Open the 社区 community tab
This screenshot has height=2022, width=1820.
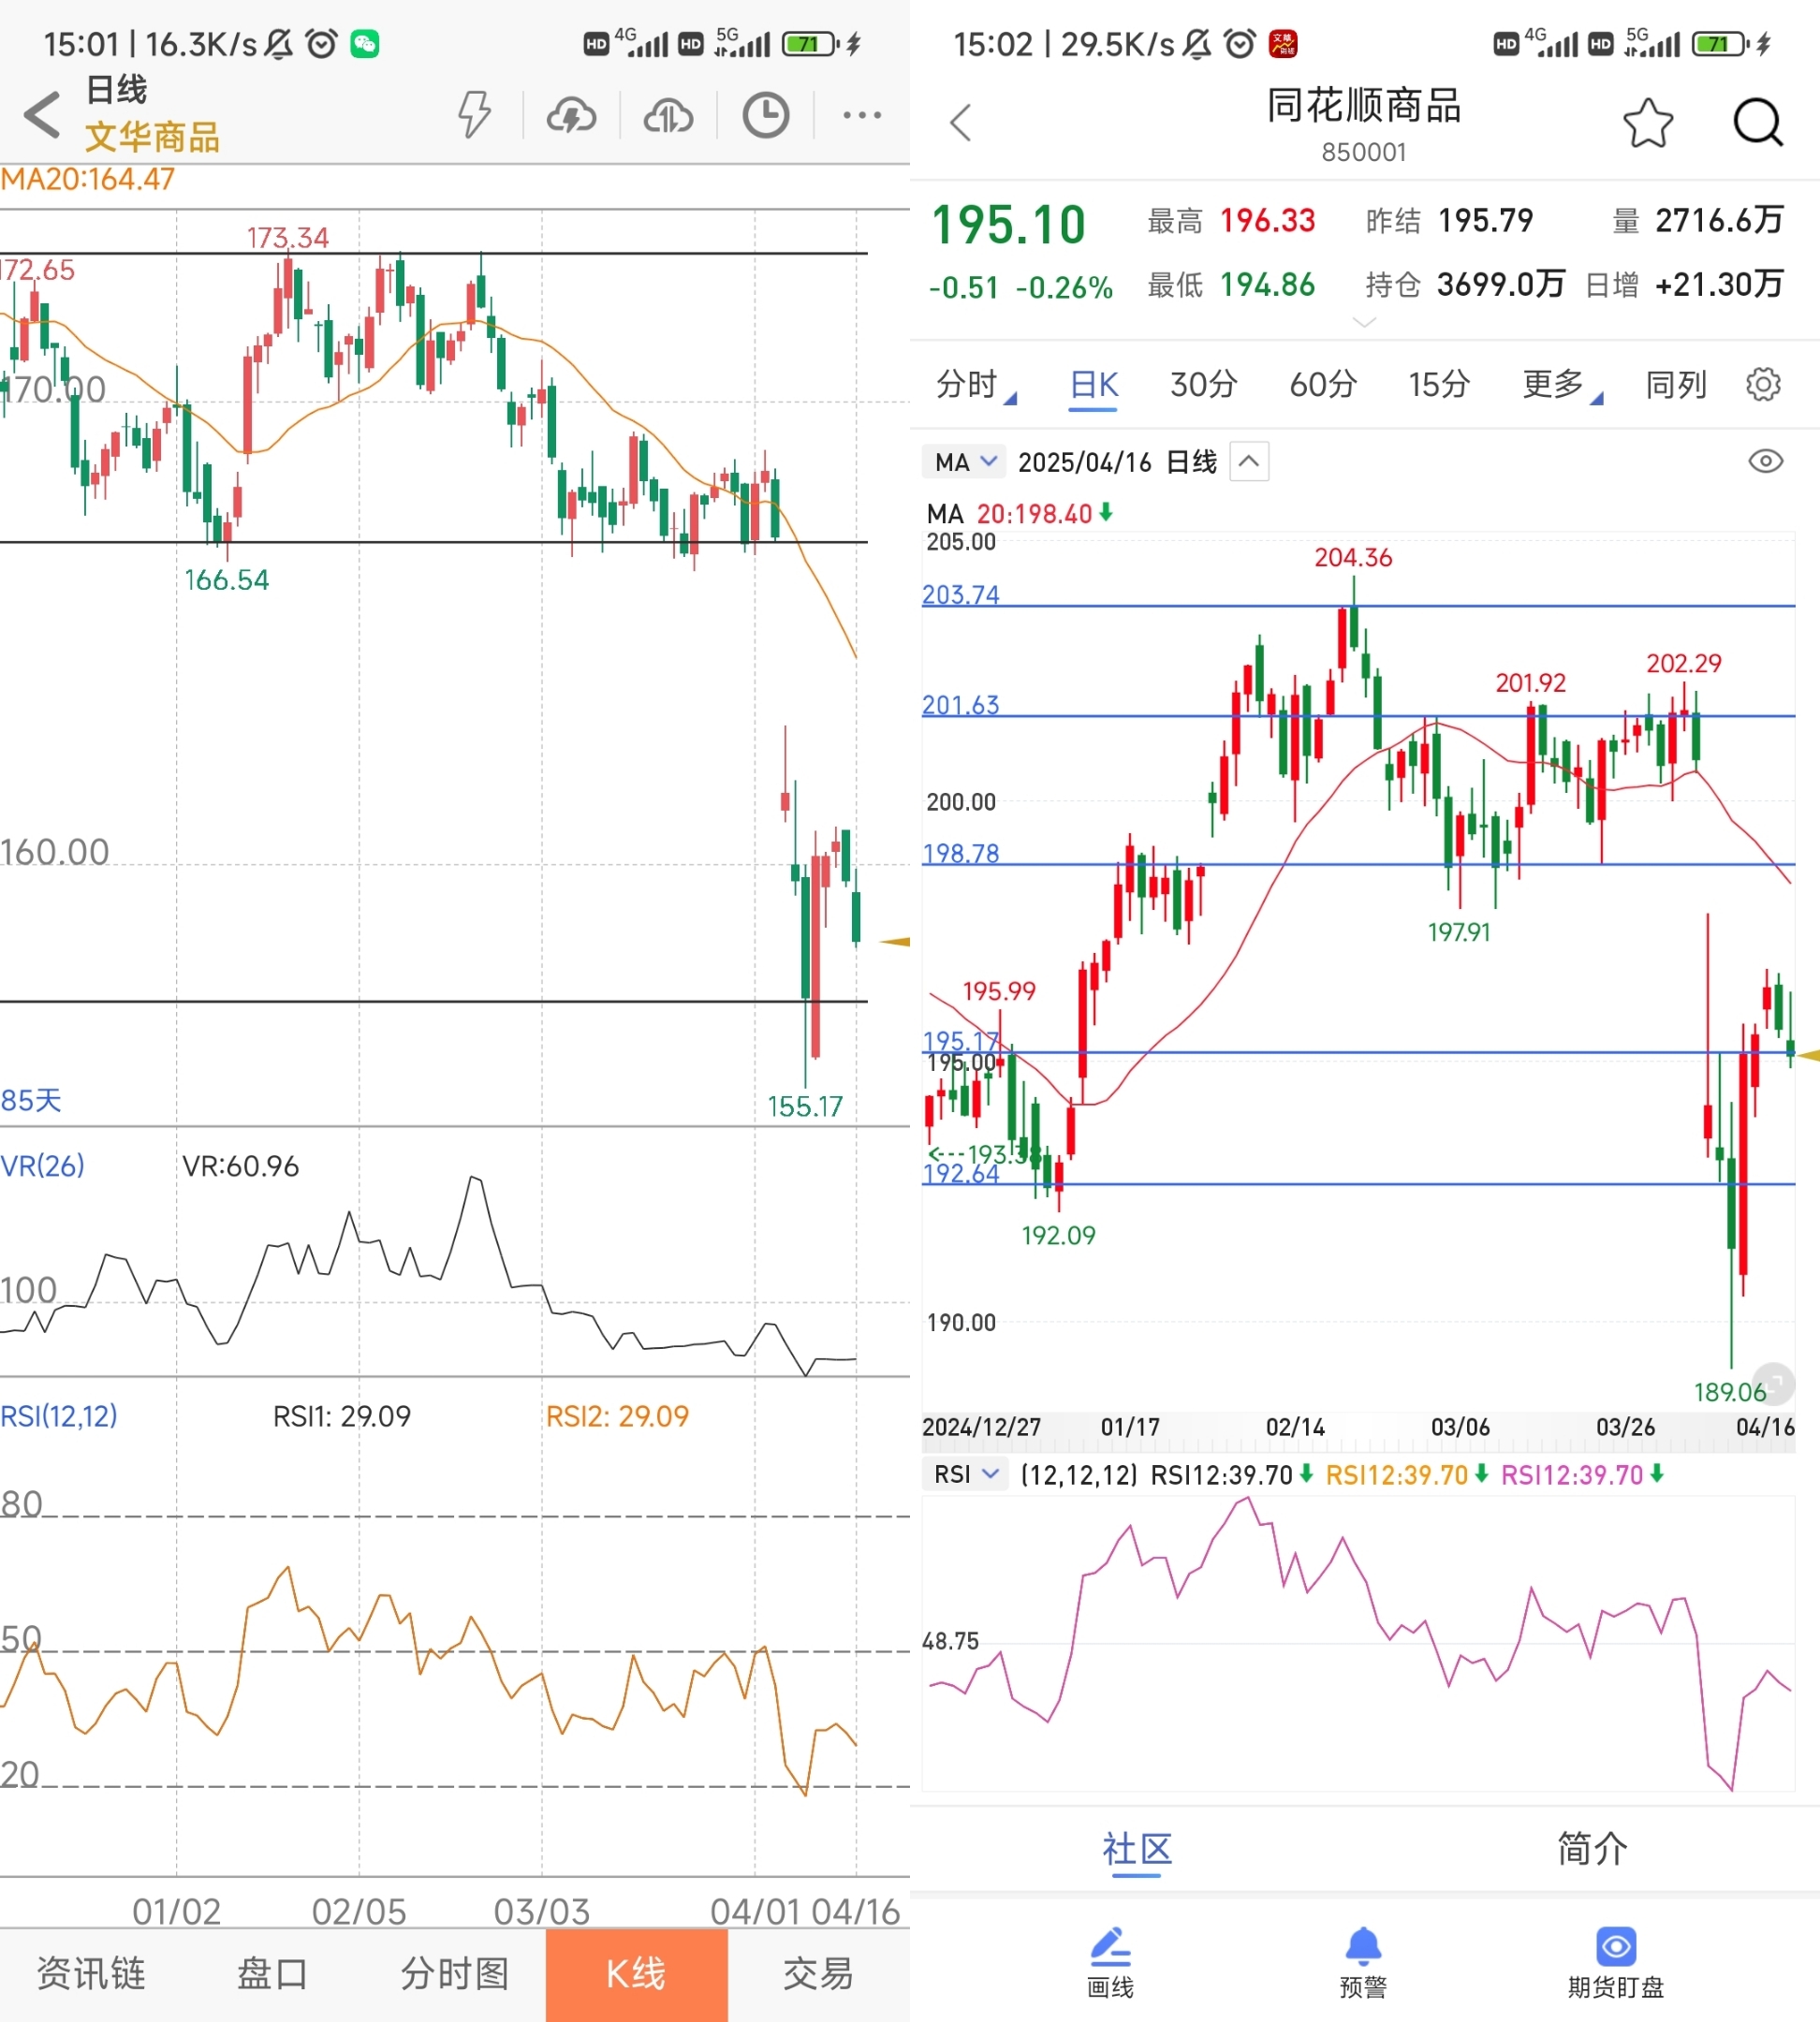coord(1137,1850)
